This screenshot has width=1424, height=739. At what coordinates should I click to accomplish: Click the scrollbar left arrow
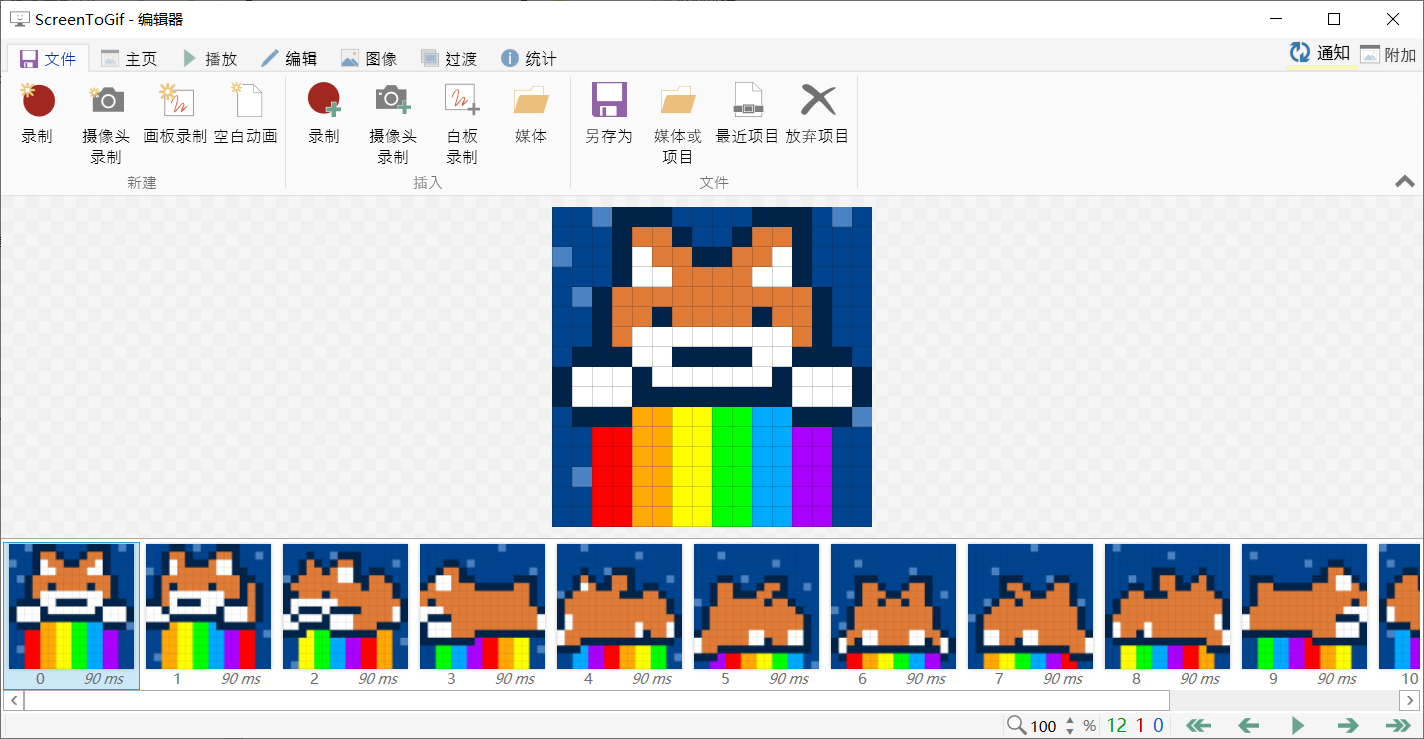pyautogui.click(x=14, y=700)
